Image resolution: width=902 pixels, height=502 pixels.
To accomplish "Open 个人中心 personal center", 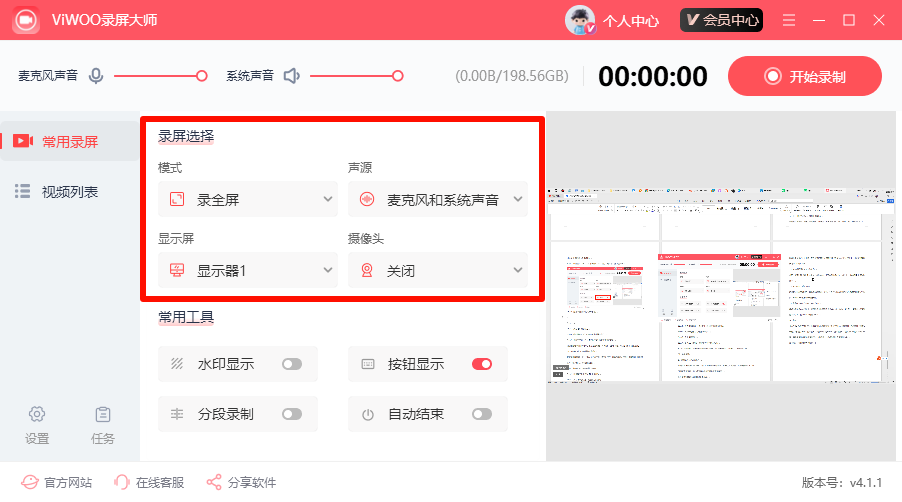I will click(x=630, y=21).
